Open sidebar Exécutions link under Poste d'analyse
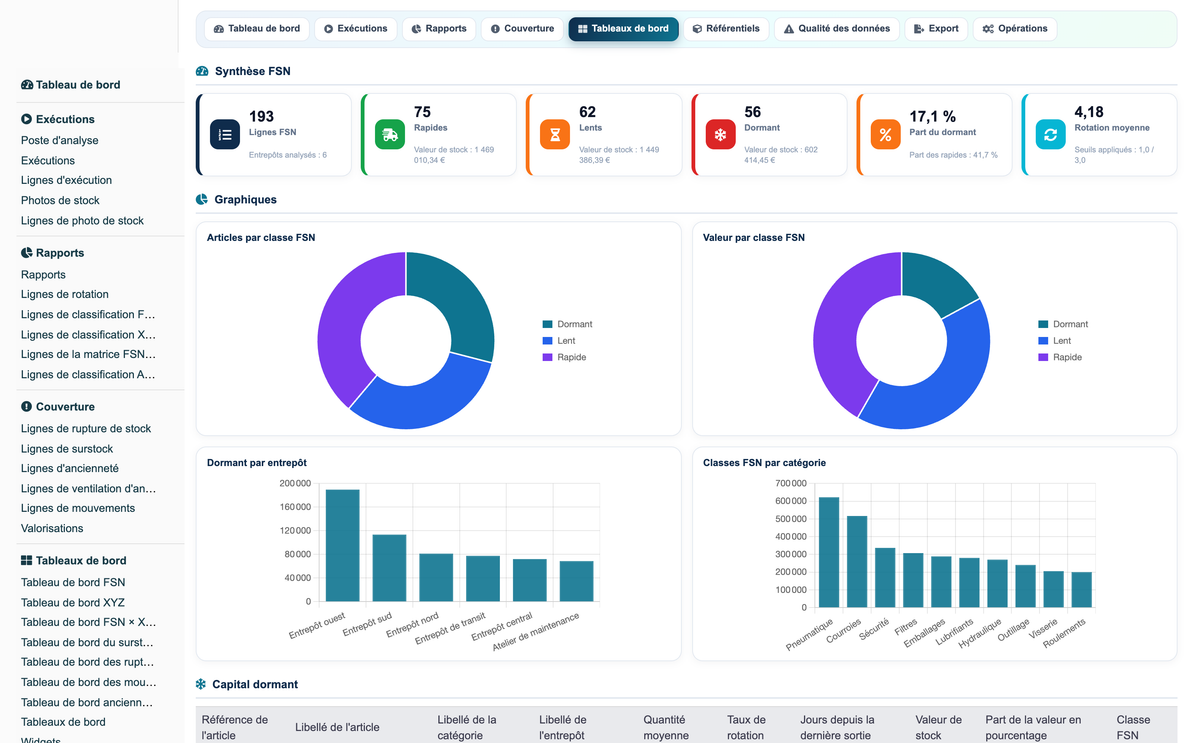The width and height of the screenshot is (1200, 743). (x=48, y=161)
